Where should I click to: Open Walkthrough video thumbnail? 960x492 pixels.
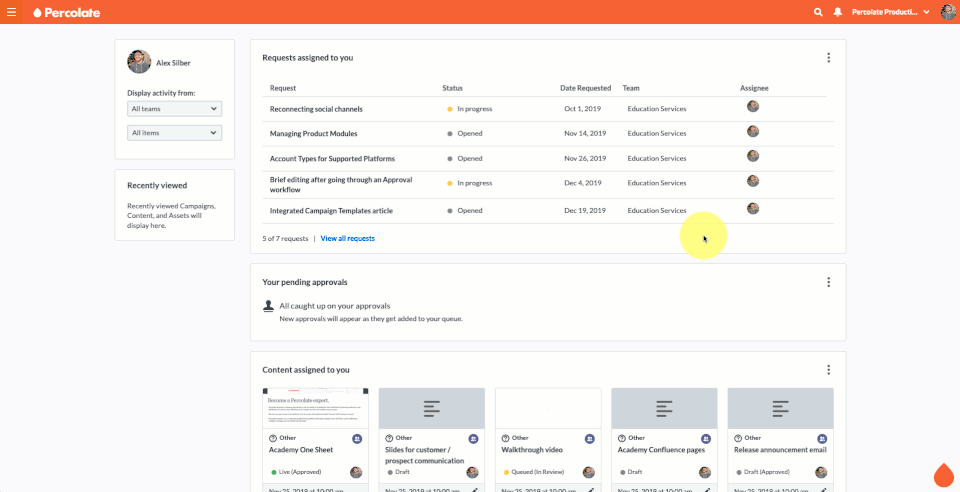(x=548, y=408)
